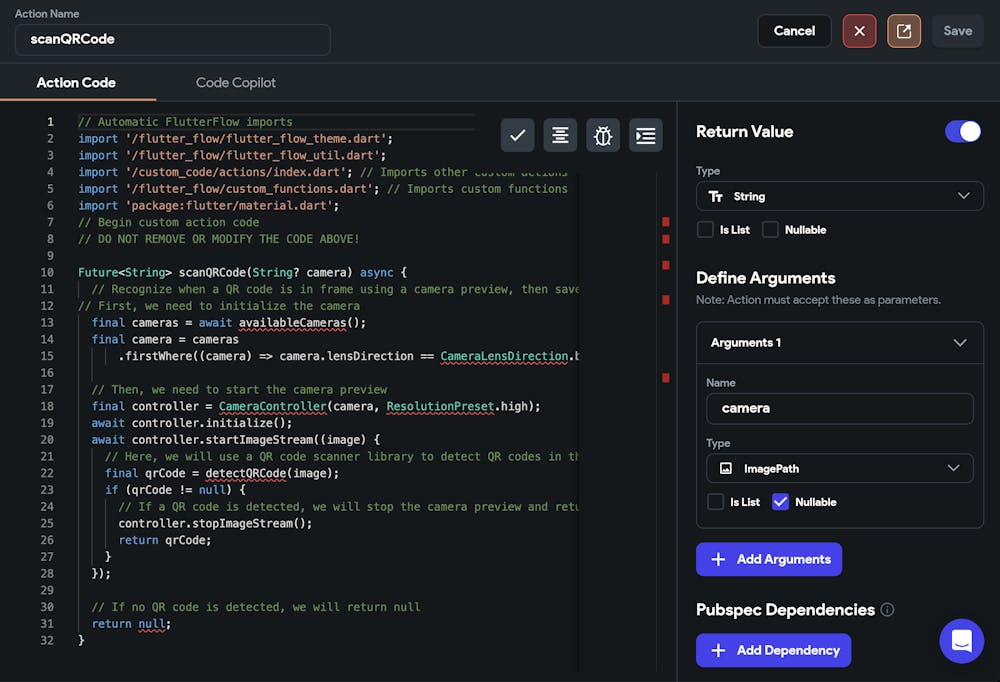Click the Add Dependency button

click(773, 650)
